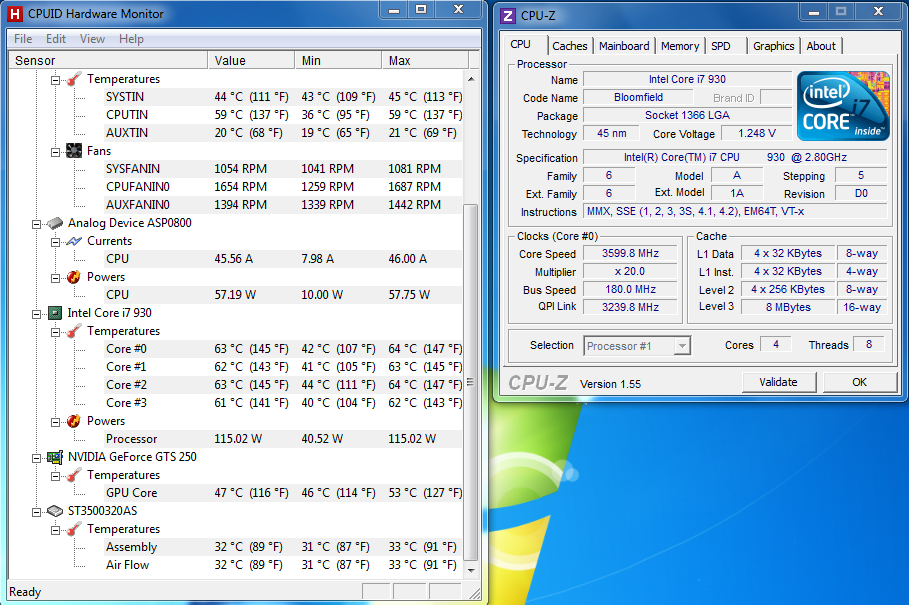Select the Air Flow temperature row
Viewport: 909px width, 605px height.
[x=283, y=564]
